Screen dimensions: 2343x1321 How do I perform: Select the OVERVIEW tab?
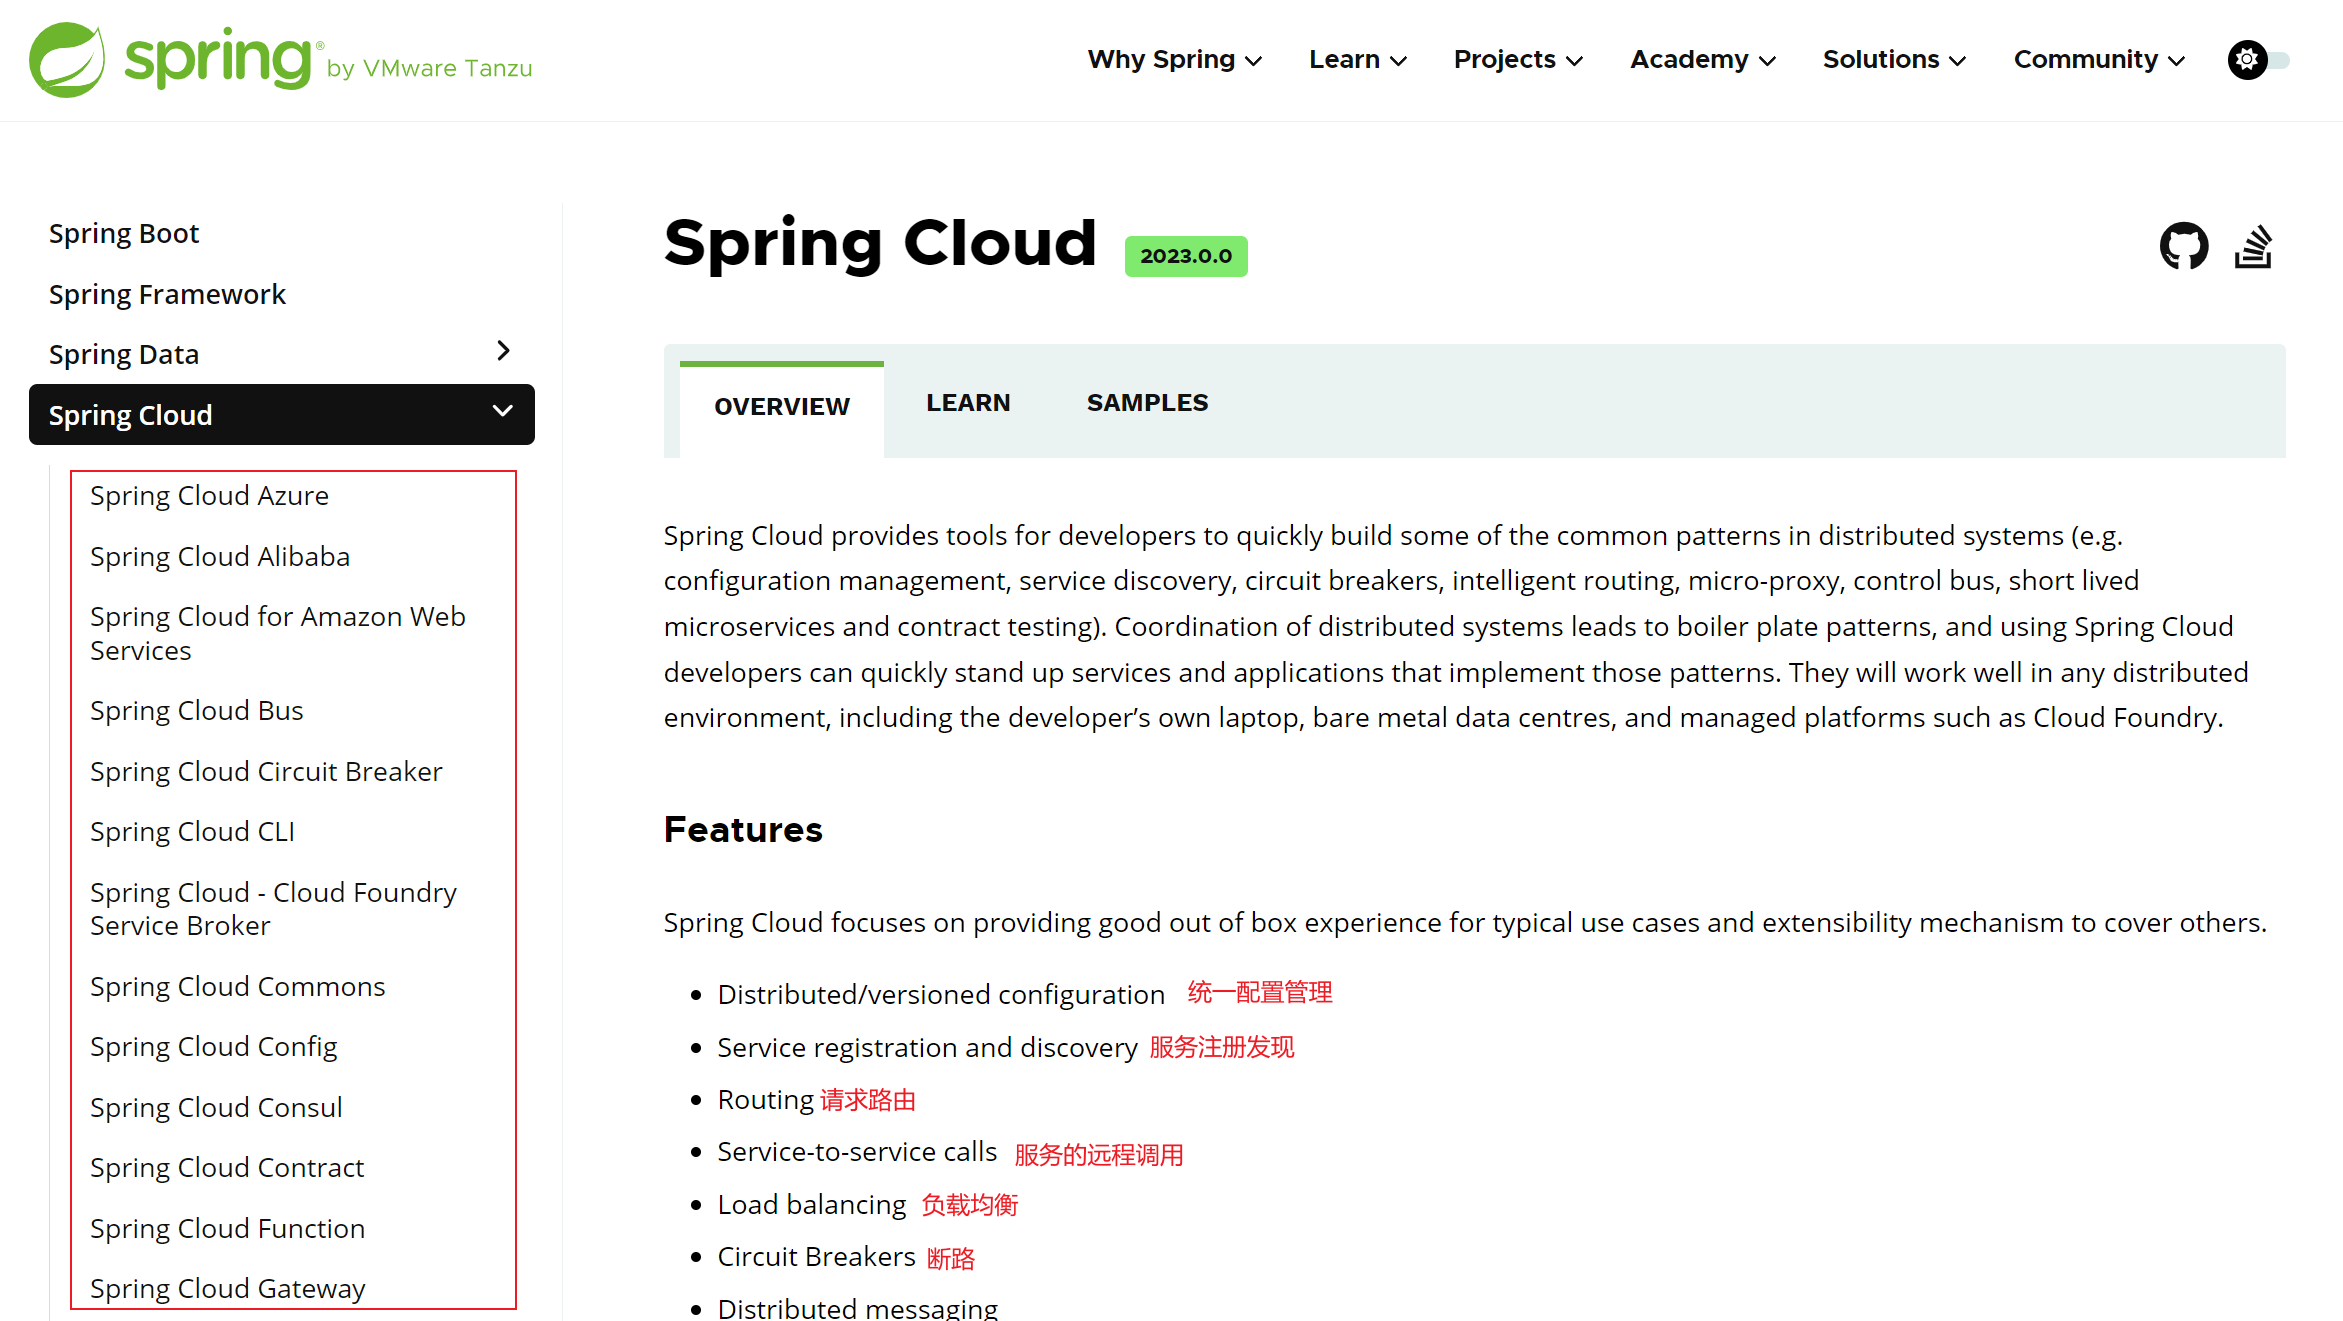(x=782, y=407)
